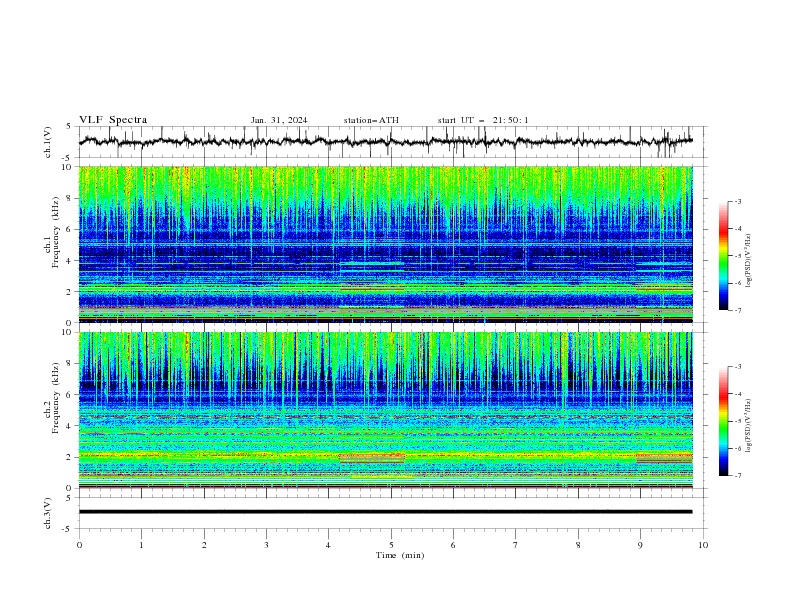Select the date "Jan. 31, 2024"
The image size is (792, 612).
pyautogui.click(x=279, y=120)
